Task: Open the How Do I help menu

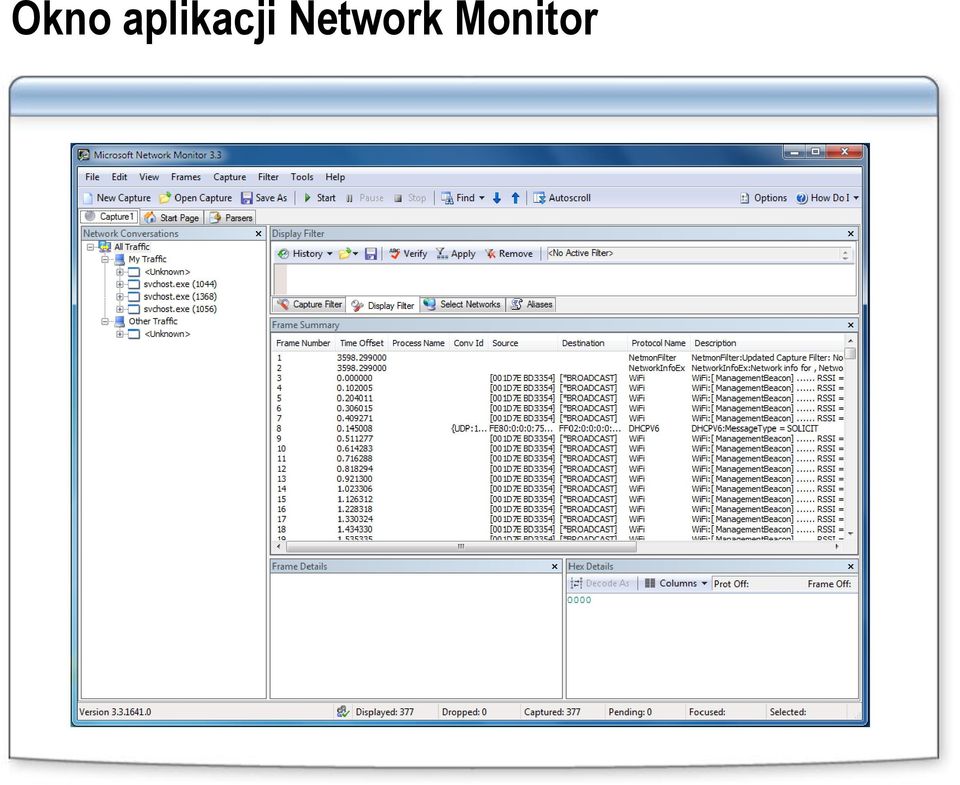Action: point(827,198)
